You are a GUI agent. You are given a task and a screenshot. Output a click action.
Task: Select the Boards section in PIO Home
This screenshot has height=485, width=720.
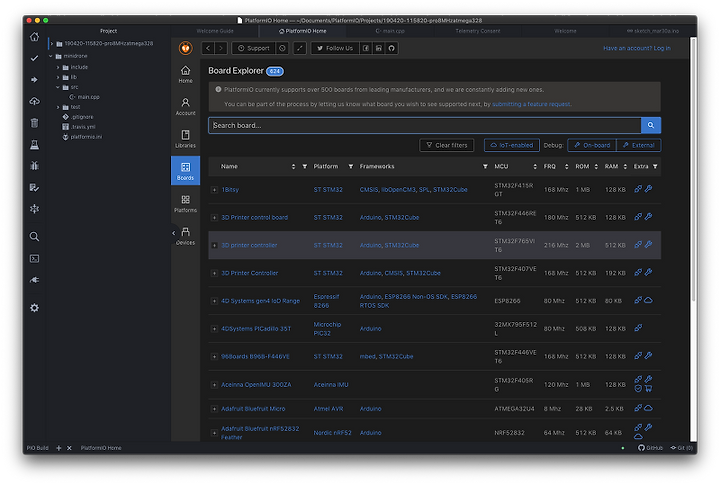[x=186, y=171]
